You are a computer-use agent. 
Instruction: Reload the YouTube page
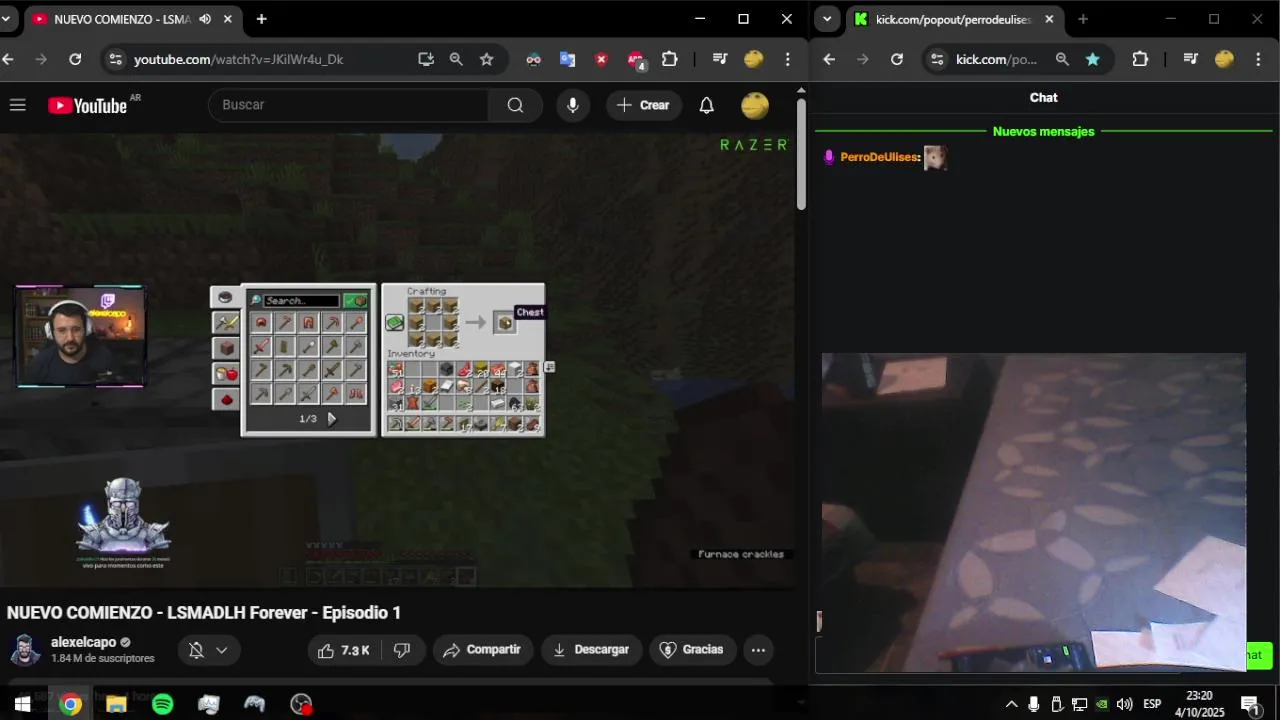75,59
